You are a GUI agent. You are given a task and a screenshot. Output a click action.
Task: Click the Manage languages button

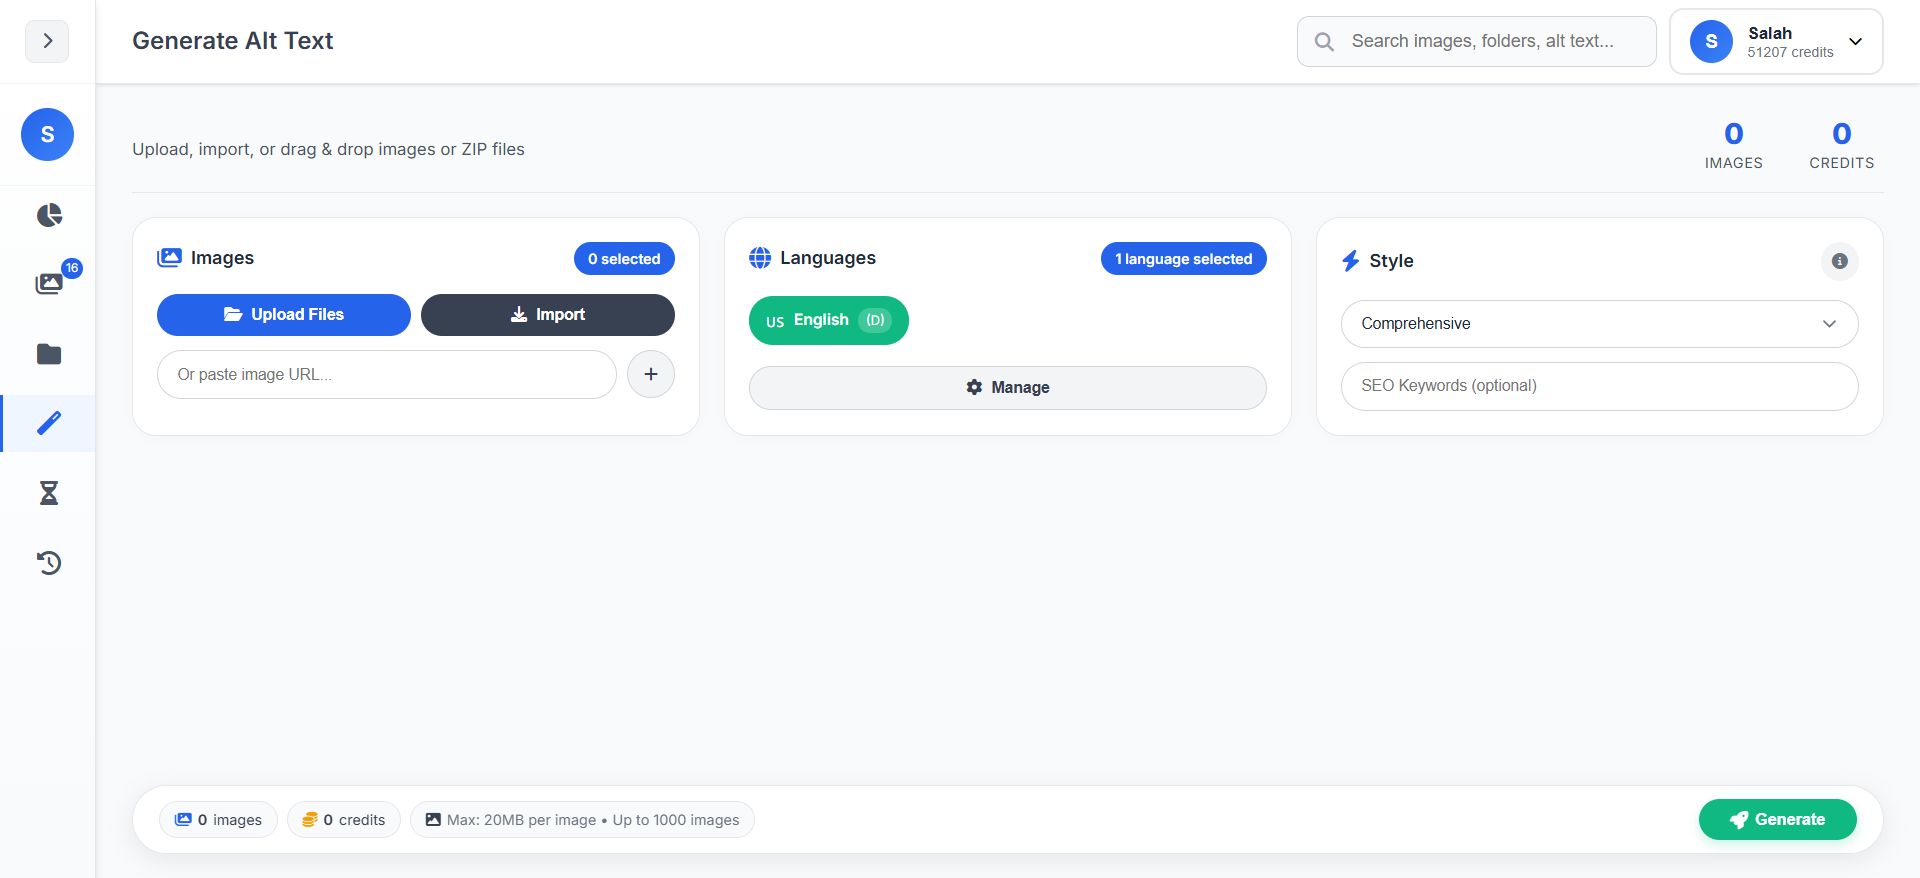[x=1008, y=388]
